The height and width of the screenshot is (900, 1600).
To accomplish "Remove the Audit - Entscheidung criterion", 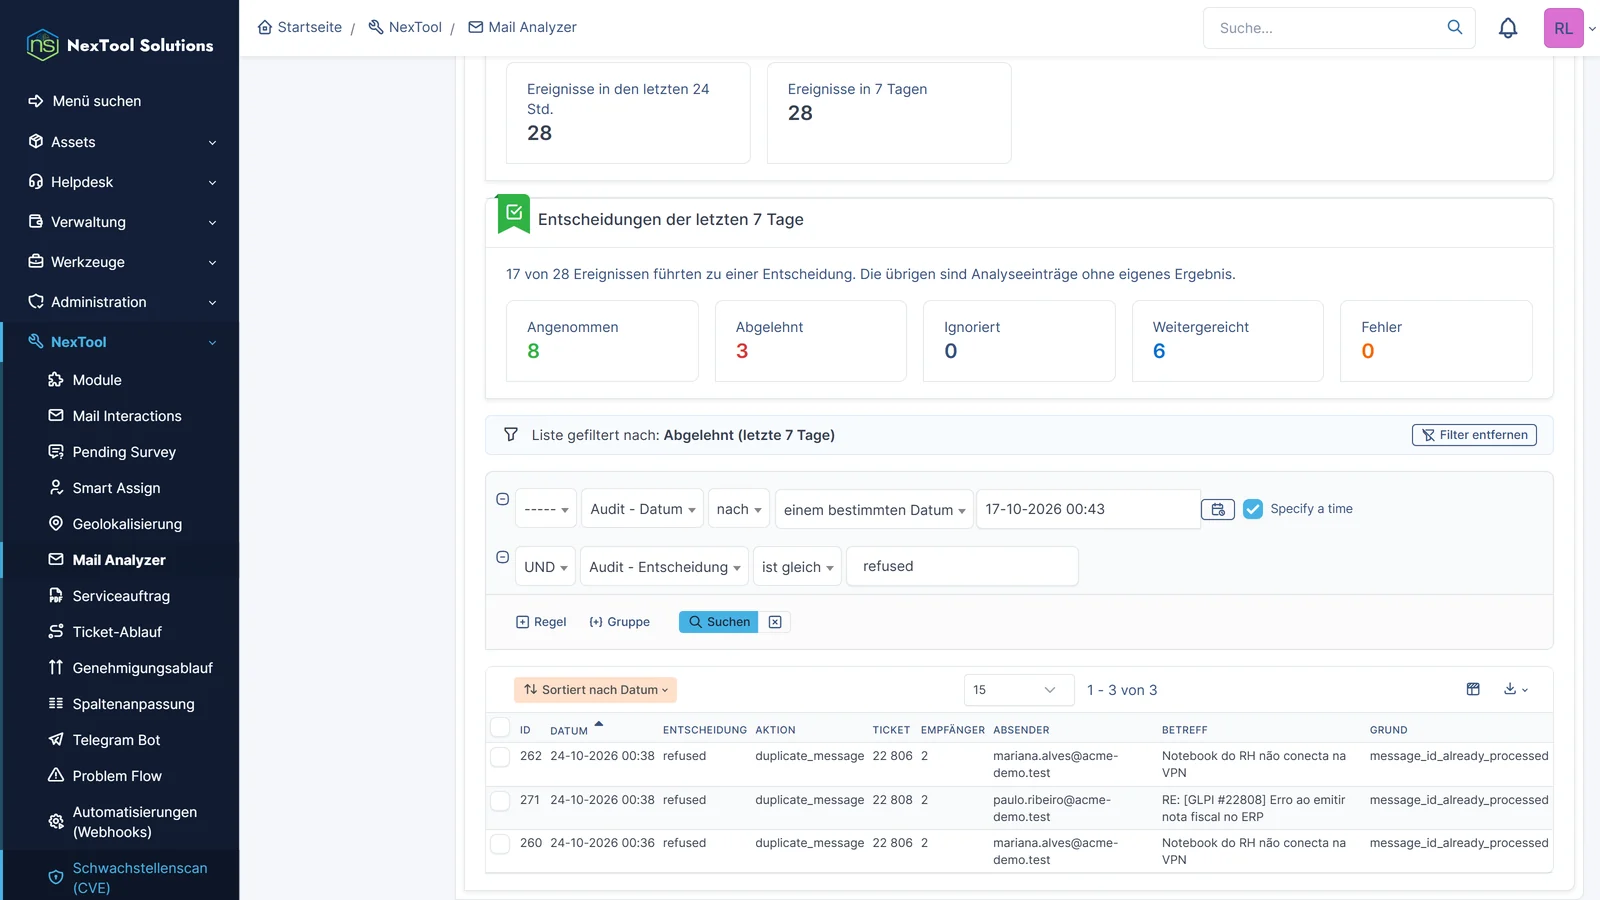I will 503,557.
